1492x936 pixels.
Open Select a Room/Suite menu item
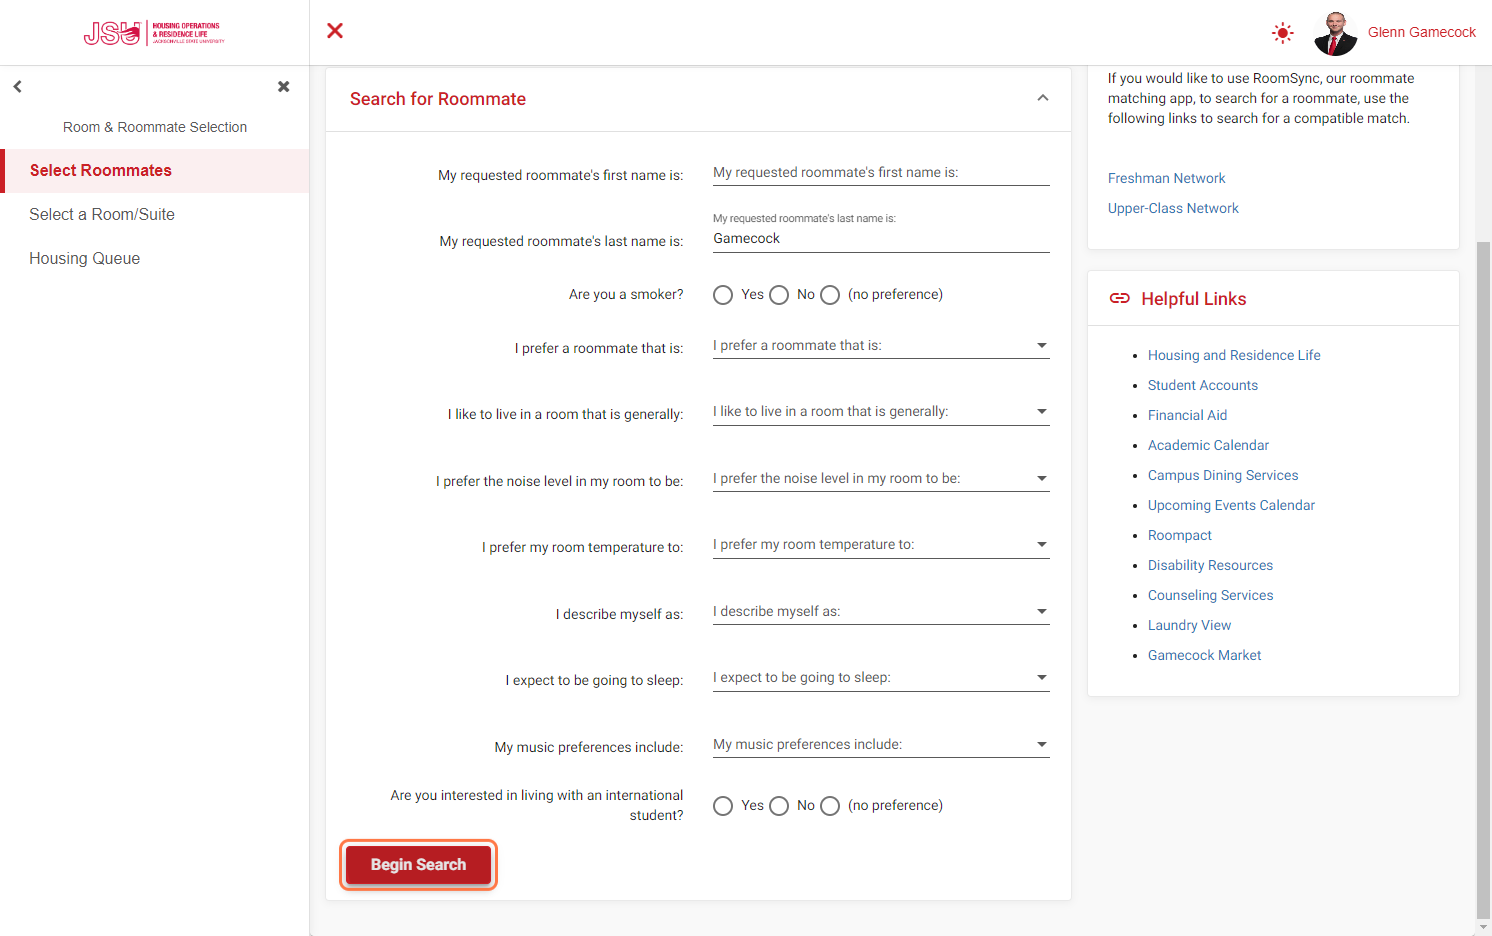coord(155,215)
